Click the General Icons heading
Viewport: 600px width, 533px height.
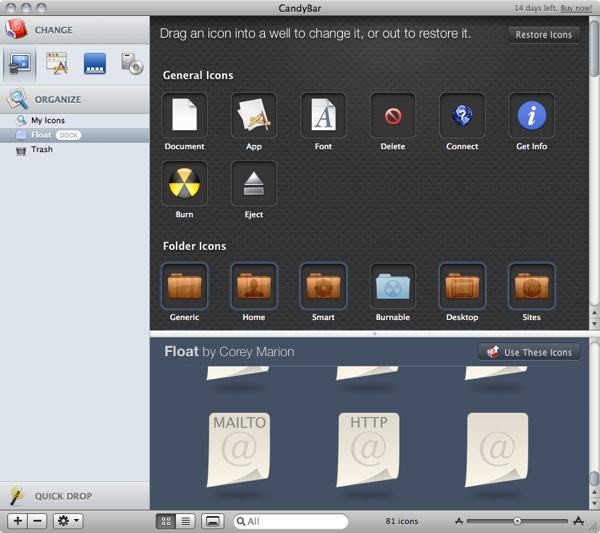tap(198, 75)
